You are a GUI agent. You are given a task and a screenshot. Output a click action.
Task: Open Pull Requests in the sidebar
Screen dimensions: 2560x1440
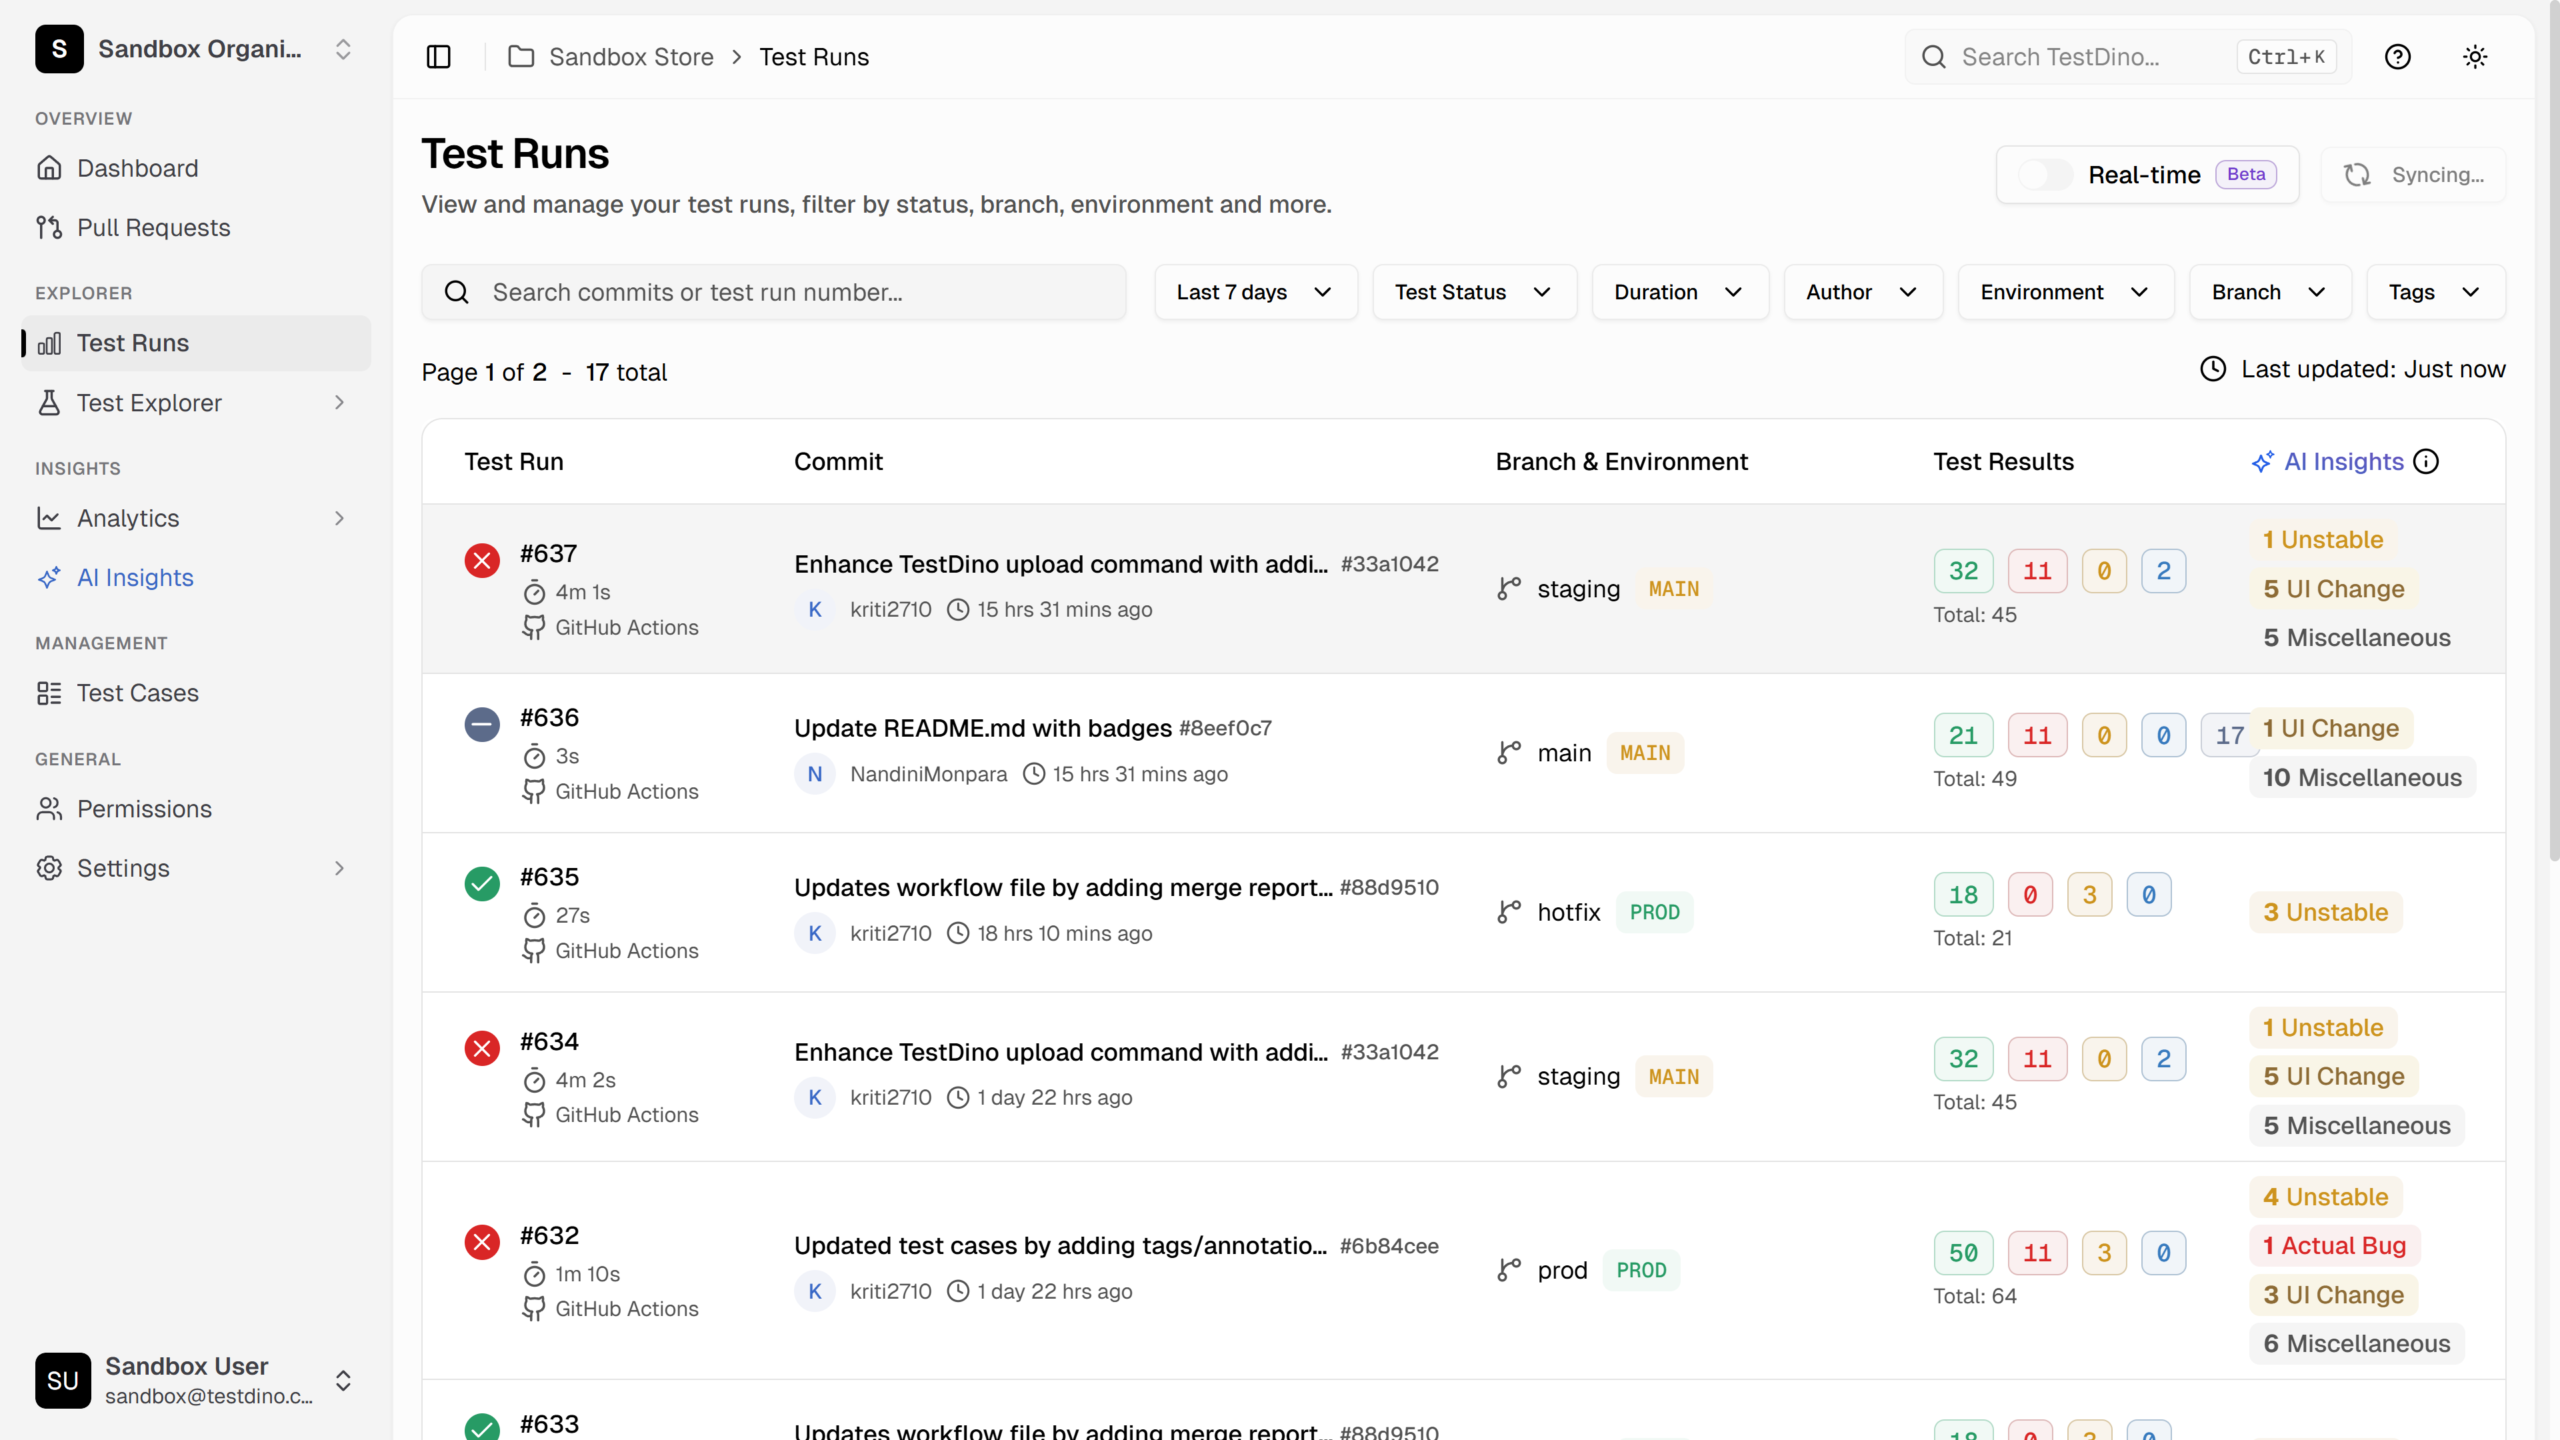coord(153,227)
